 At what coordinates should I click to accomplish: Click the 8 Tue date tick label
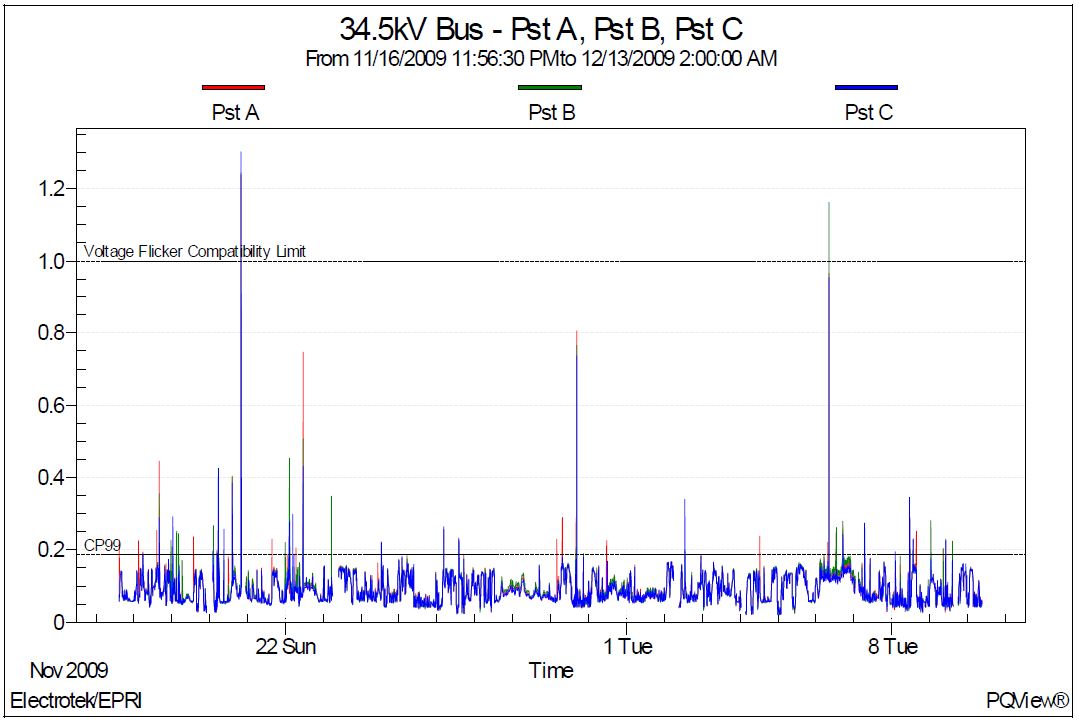893,647
